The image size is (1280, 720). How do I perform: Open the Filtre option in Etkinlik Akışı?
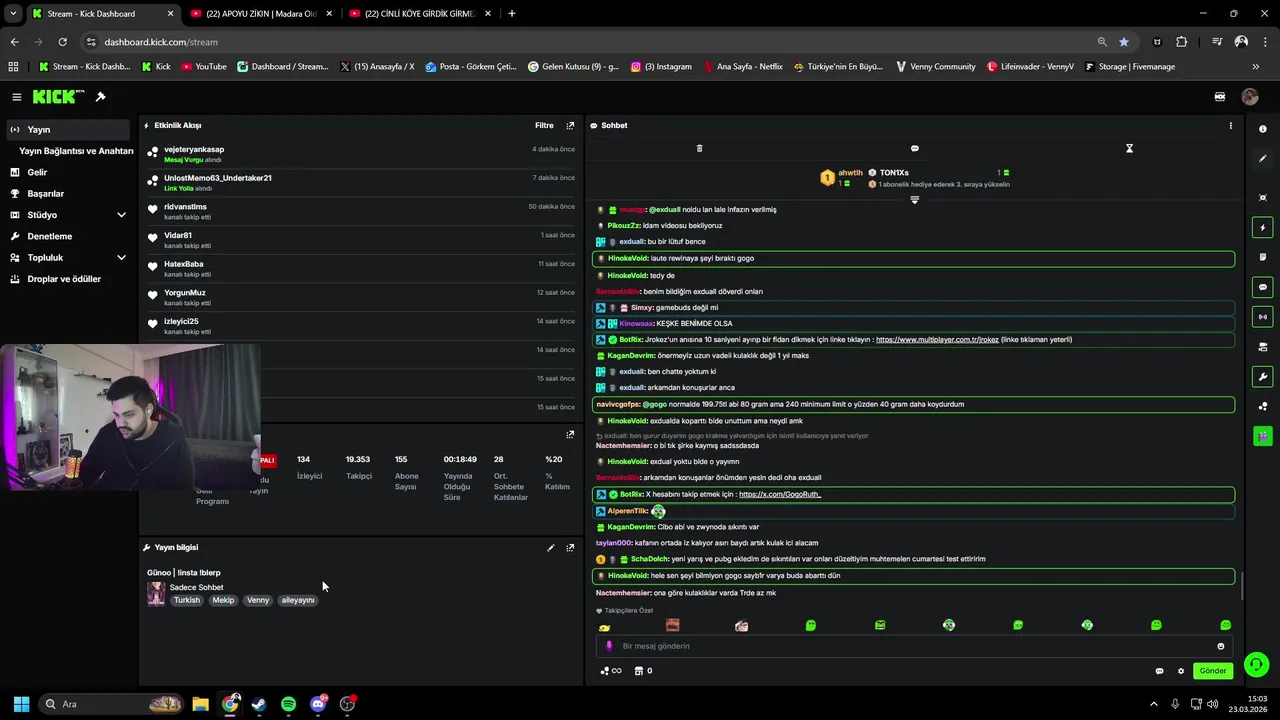pyautogui.click(x=544, y=125)
